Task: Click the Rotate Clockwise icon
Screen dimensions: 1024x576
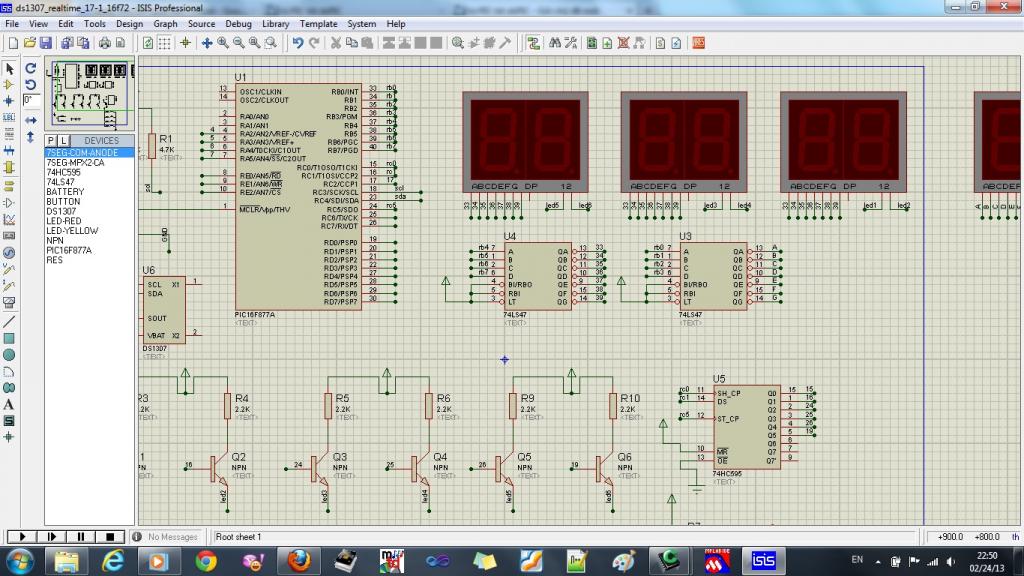Action: point(31,69)
